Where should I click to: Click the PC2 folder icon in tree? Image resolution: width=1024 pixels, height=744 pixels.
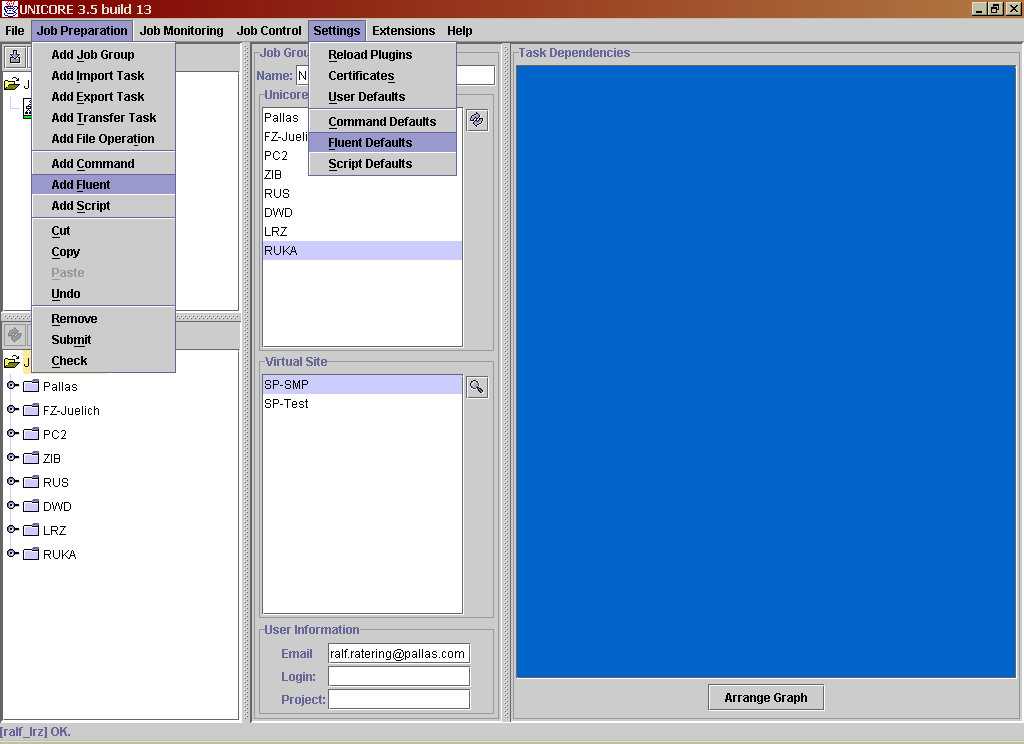point(31,434)
